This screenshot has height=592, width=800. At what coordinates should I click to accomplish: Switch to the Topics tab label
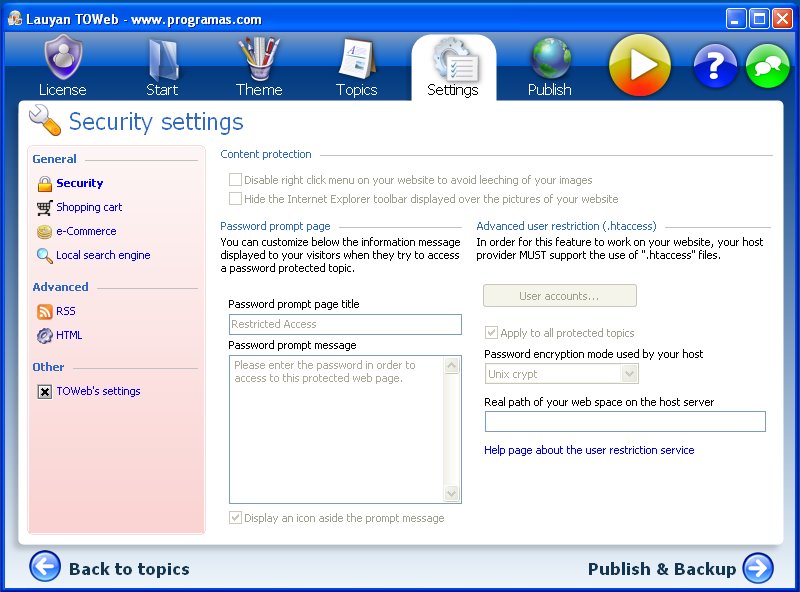(357, 90)
